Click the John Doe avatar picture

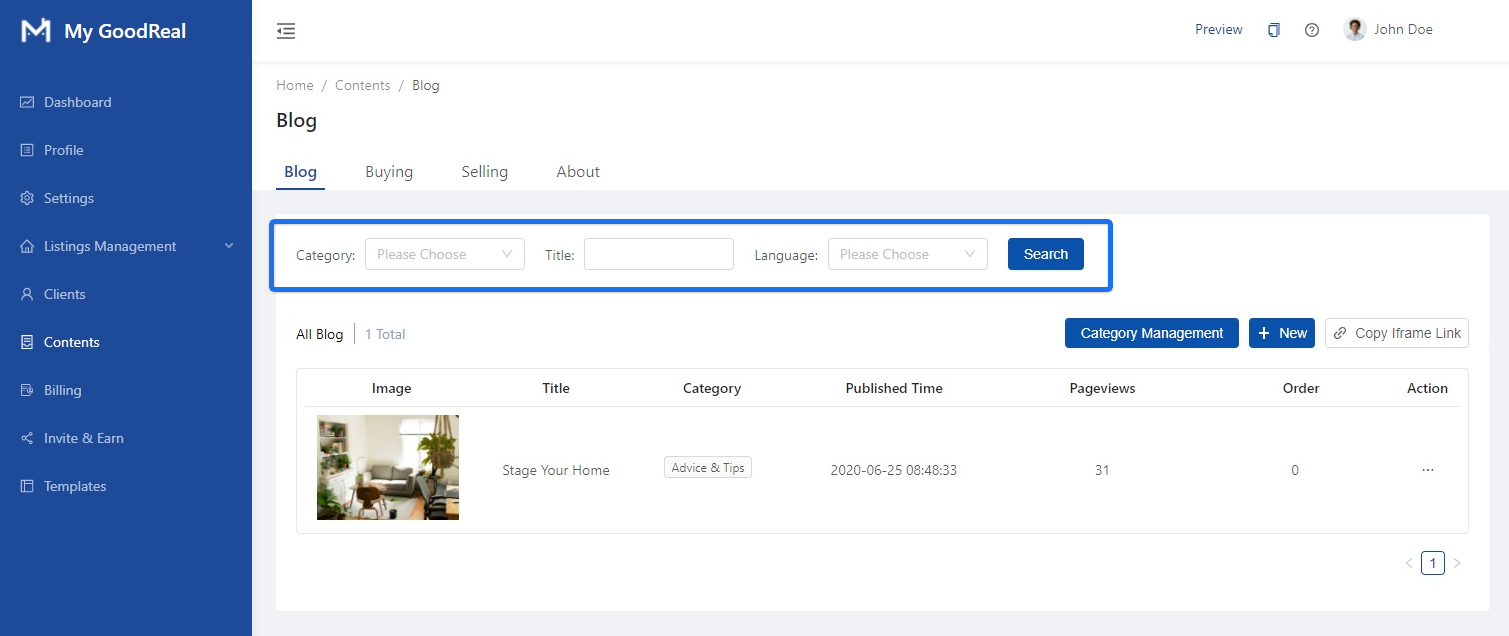[1355, 30]
